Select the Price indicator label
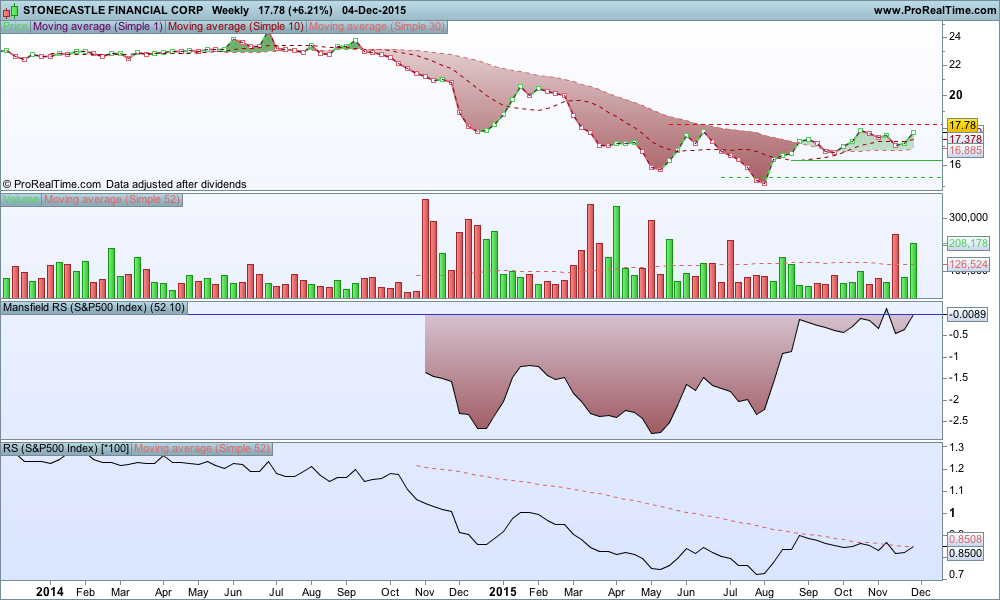The image size is (1000, 600). [x=15, y=27]
